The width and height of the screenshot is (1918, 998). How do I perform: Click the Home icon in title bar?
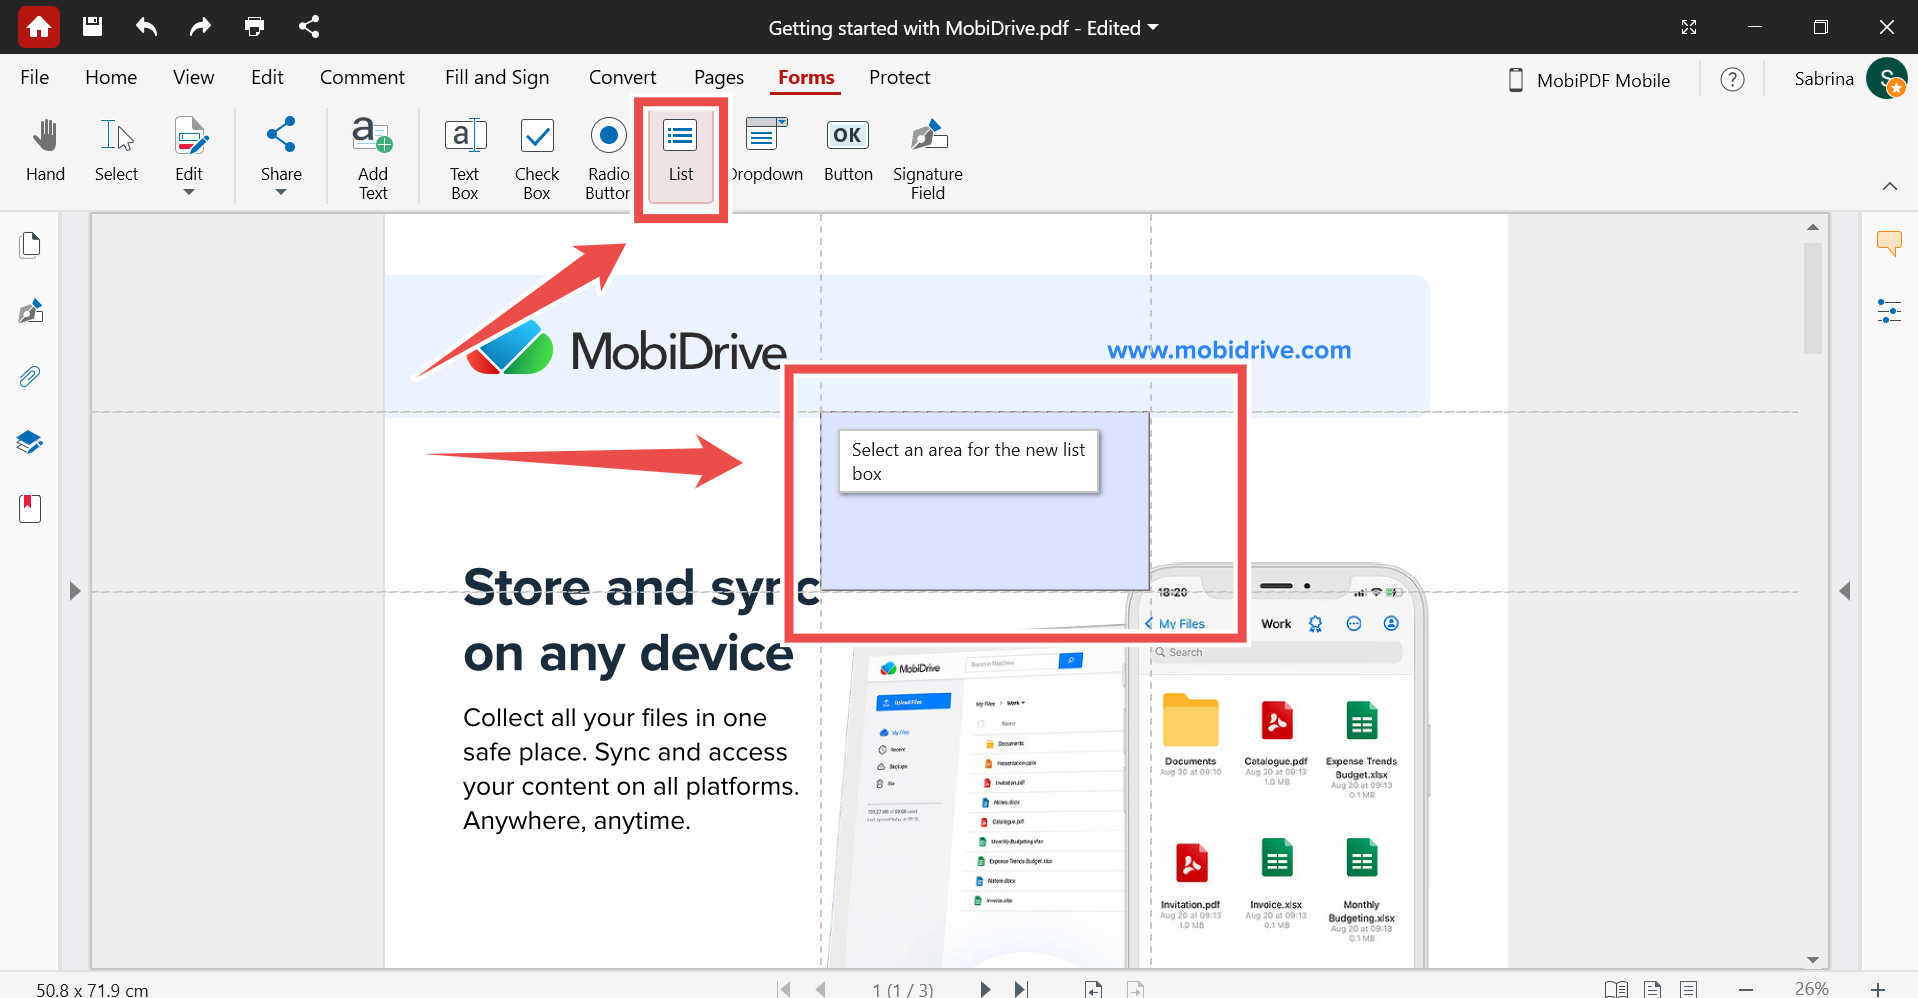point(39,27)
